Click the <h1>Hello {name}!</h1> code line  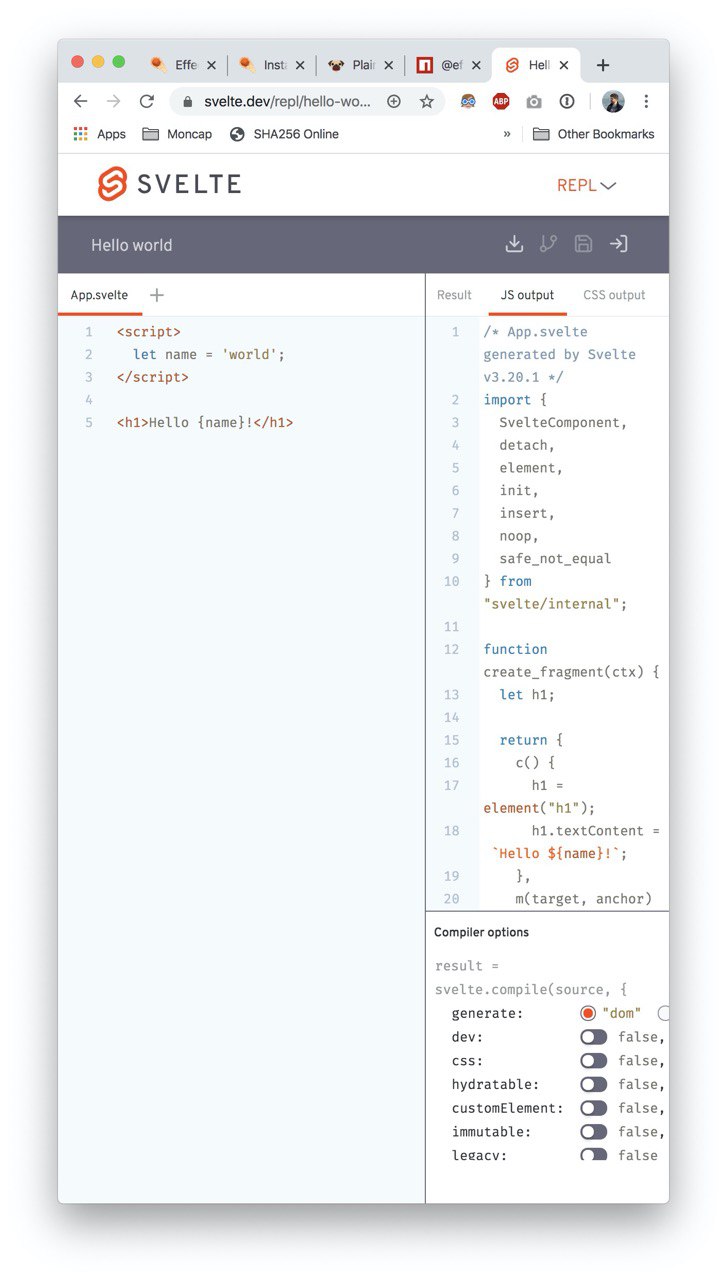tap(205, 423)
